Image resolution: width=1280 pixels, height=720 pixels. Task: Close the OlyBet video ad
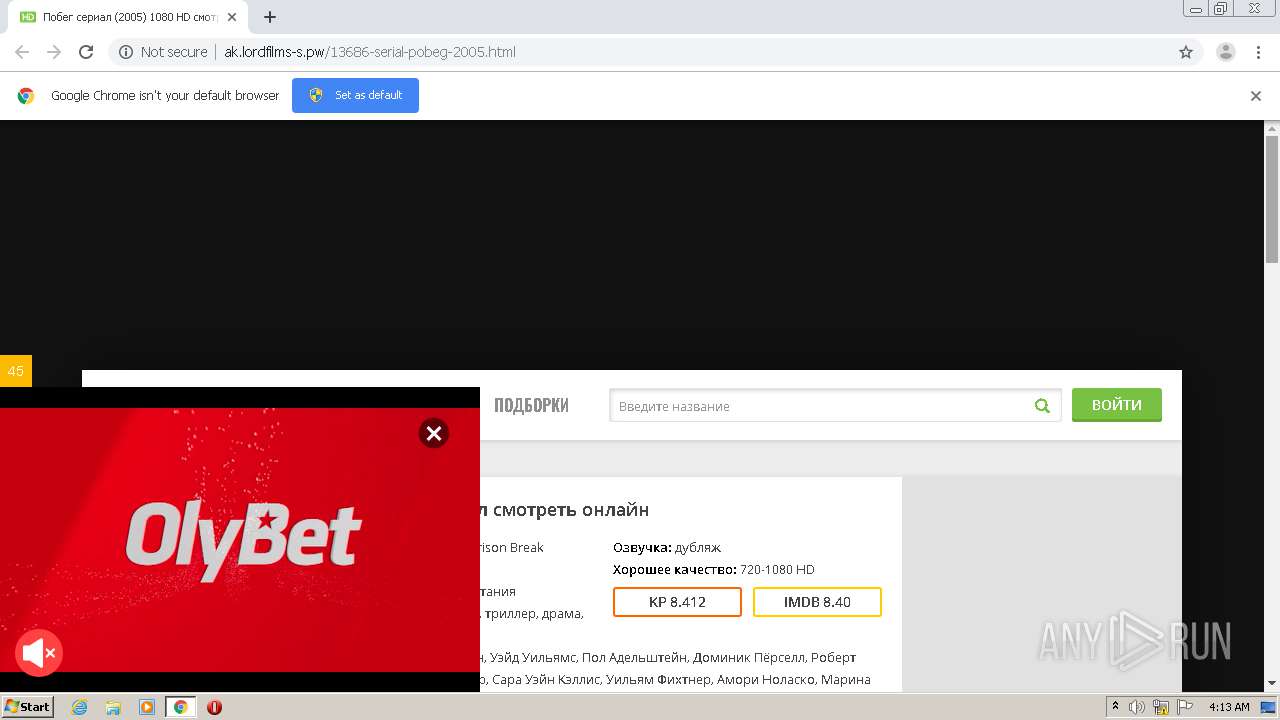pyautogui.click(x=433, y=433)
